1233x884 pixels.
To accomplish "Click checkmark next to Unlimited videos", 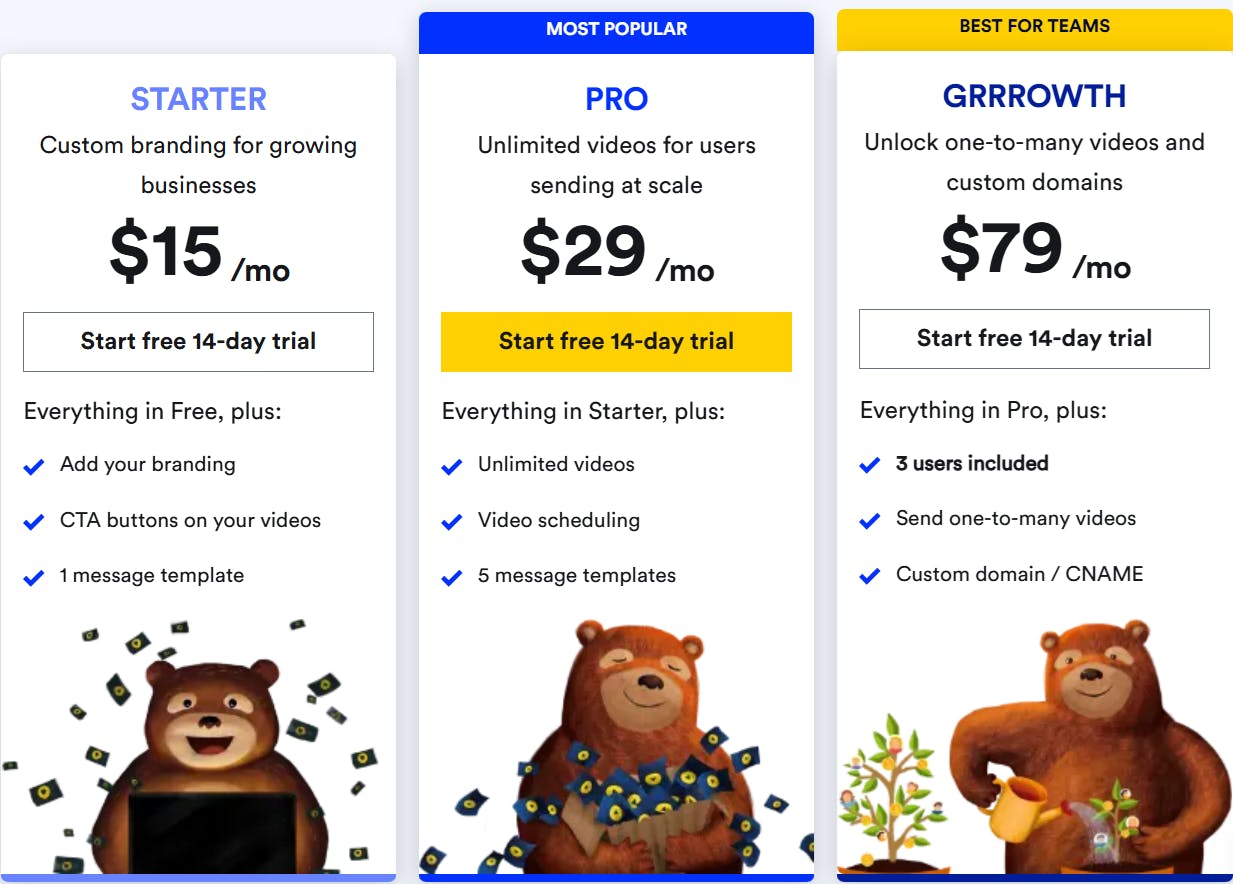I will 452,466.
